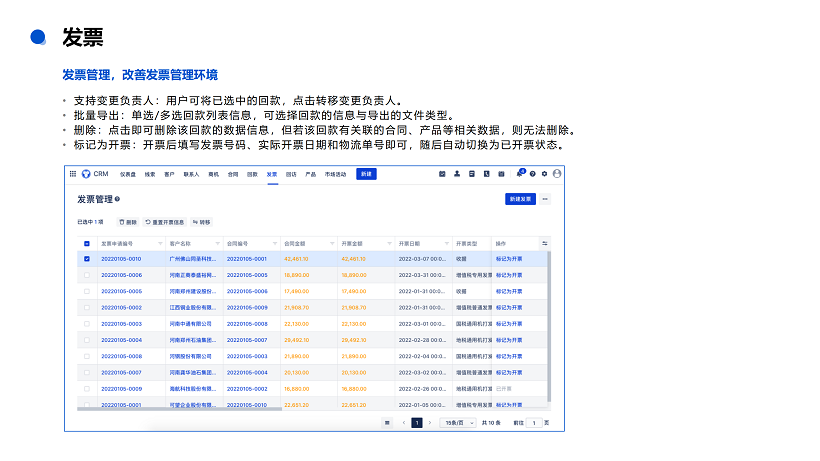Viewport: 820px width, 461px height.
Task: Open invoice number link 20220105-0002
Action: point(121,307)
